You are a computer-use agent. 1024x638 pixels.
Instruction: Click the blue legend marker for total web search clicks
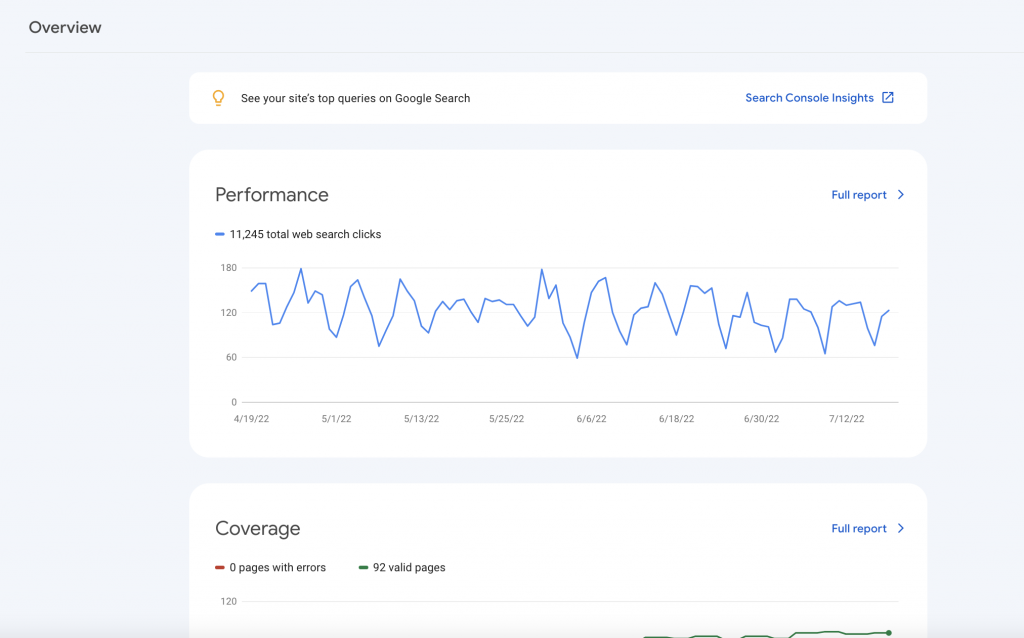[219, 234]
